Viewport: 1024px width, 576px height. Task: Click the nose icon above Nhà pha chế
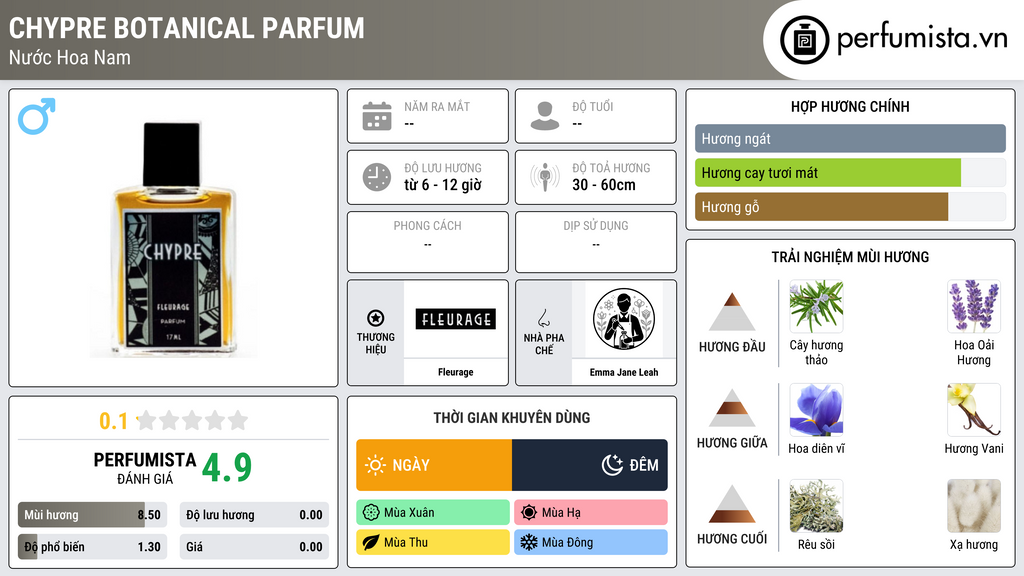pos(543,318)
